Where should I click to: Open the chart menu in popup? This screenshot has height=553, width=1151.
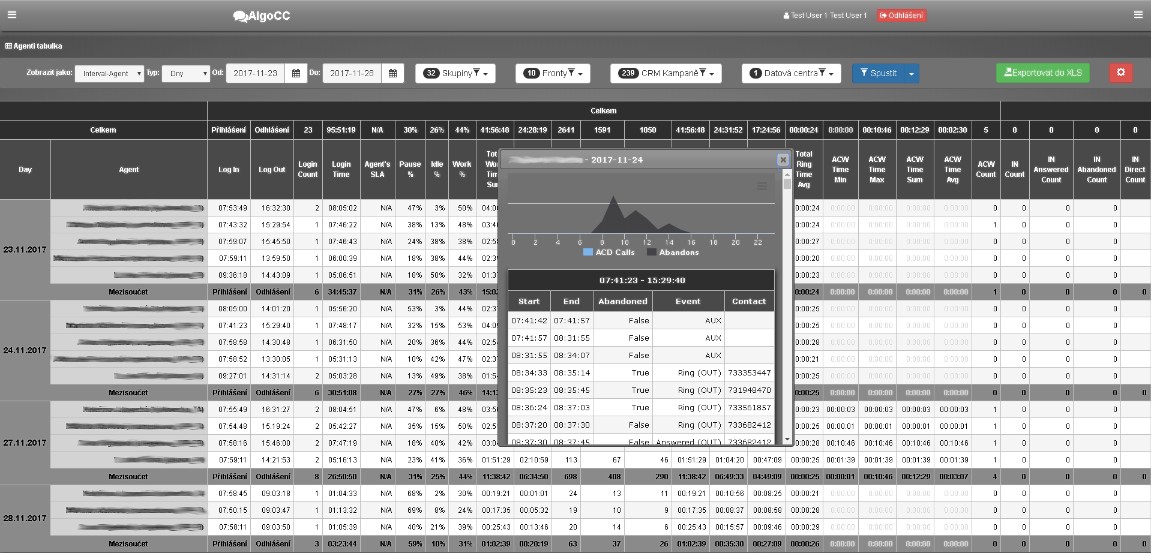(x=763, y=186)
